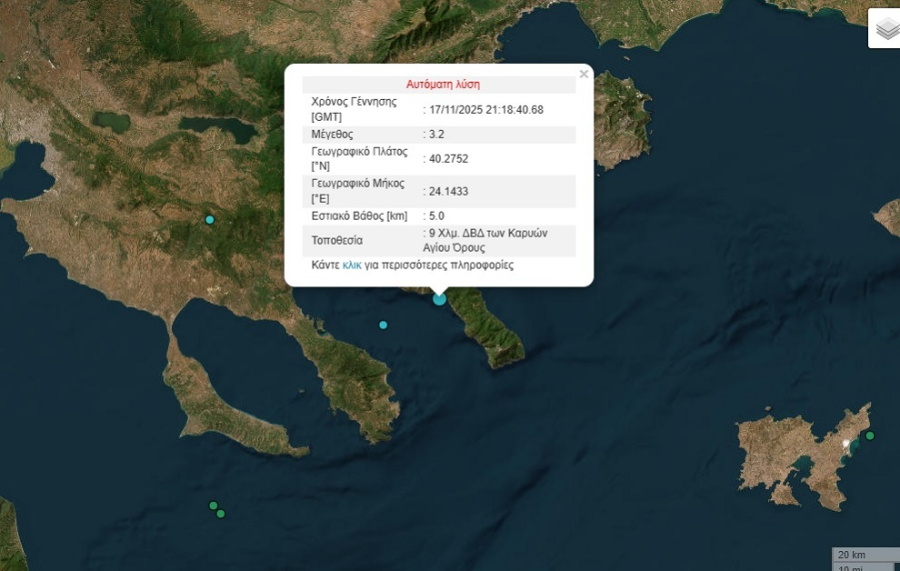The image size is (900, 571).
Task: Click the longitude value 24.1433
Action: point(449,191)
